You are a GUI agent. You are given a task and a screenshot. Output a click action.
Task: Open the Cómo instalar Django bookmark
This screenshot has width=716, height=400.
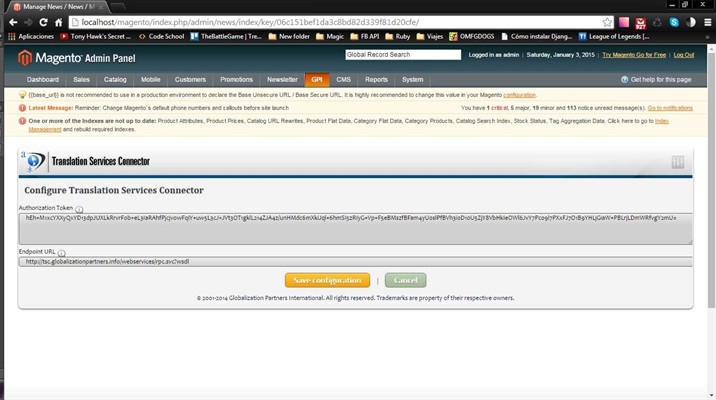pyautogui.click(x=536, y=36)
